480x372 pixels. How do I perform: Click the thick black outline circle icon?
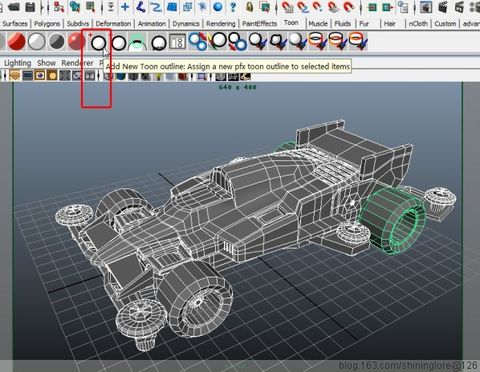[x=159, y=42]
